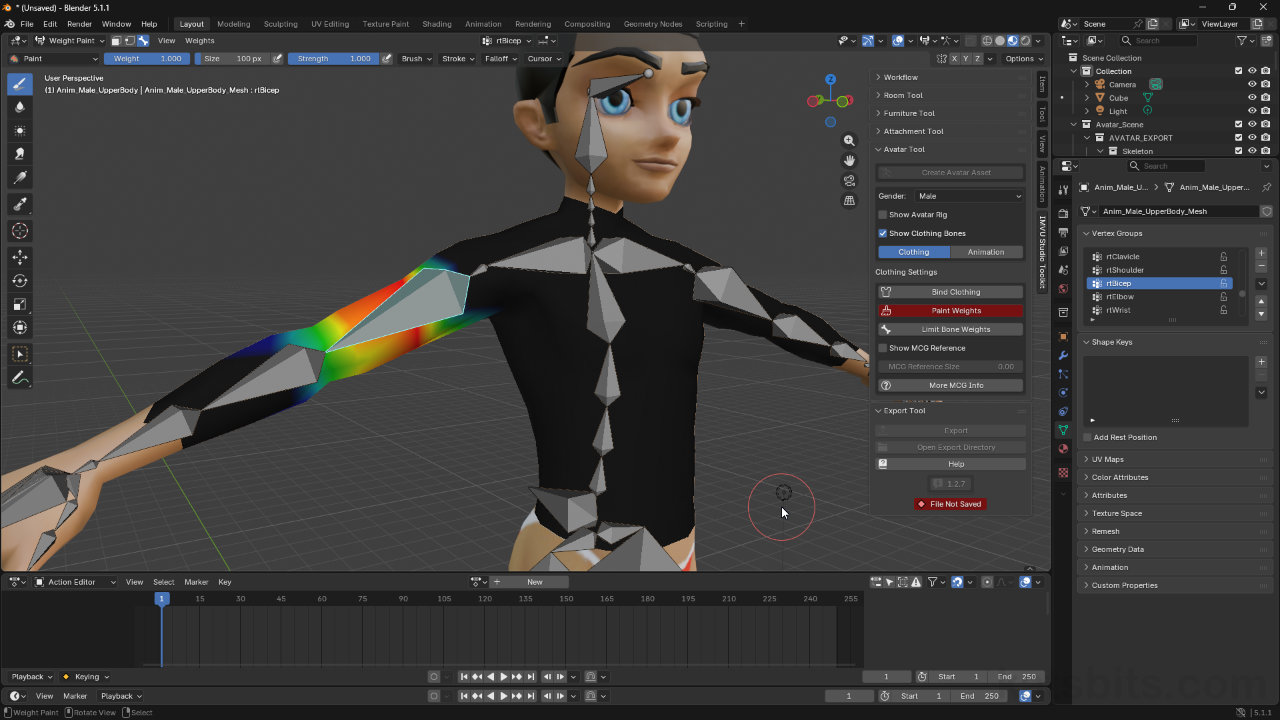
Task: Expand the UV Maps section
Action: pos(1175,459)
